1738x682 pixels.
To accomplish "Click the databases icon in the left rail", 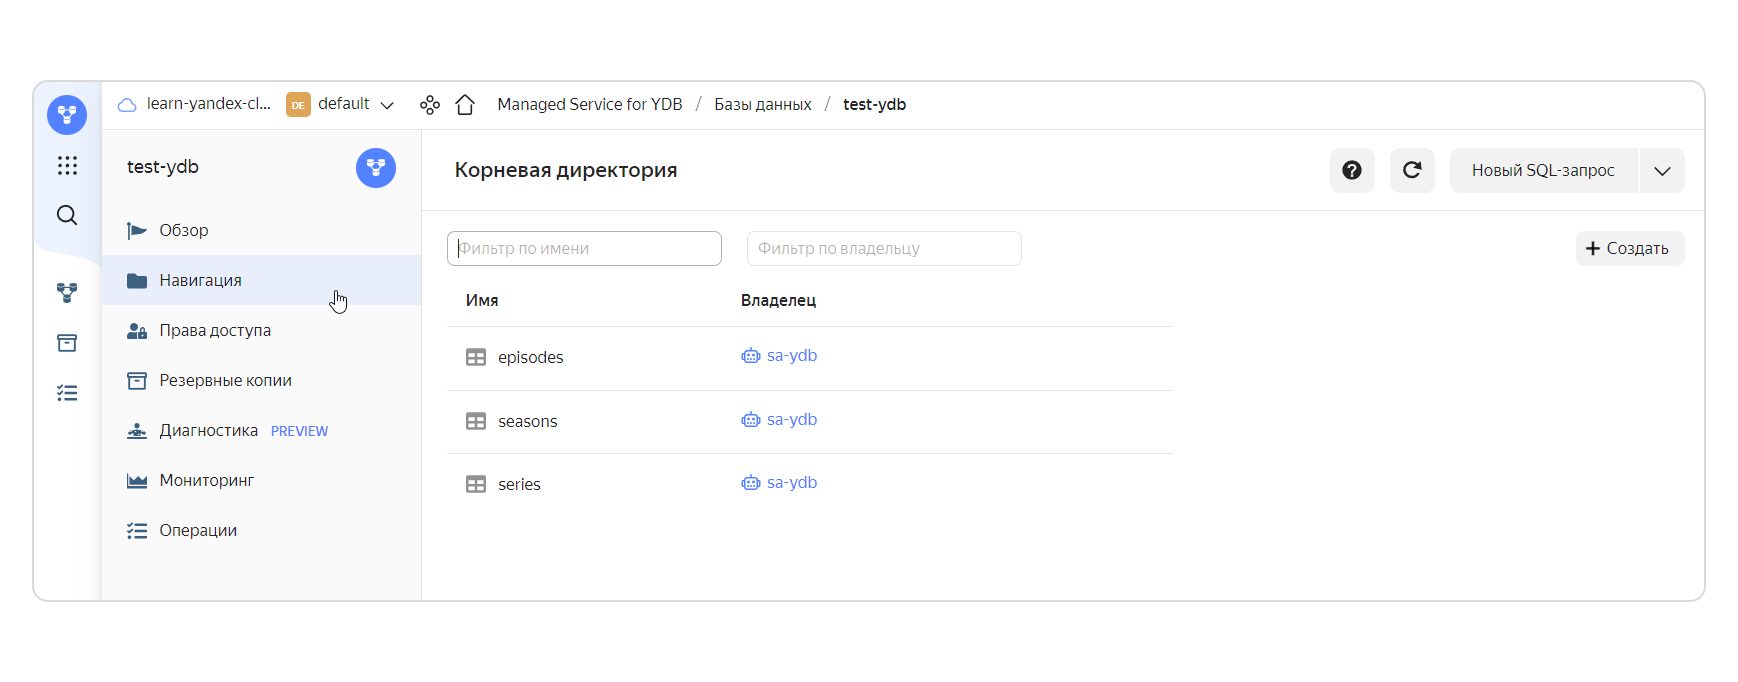I will coord(67,293).
